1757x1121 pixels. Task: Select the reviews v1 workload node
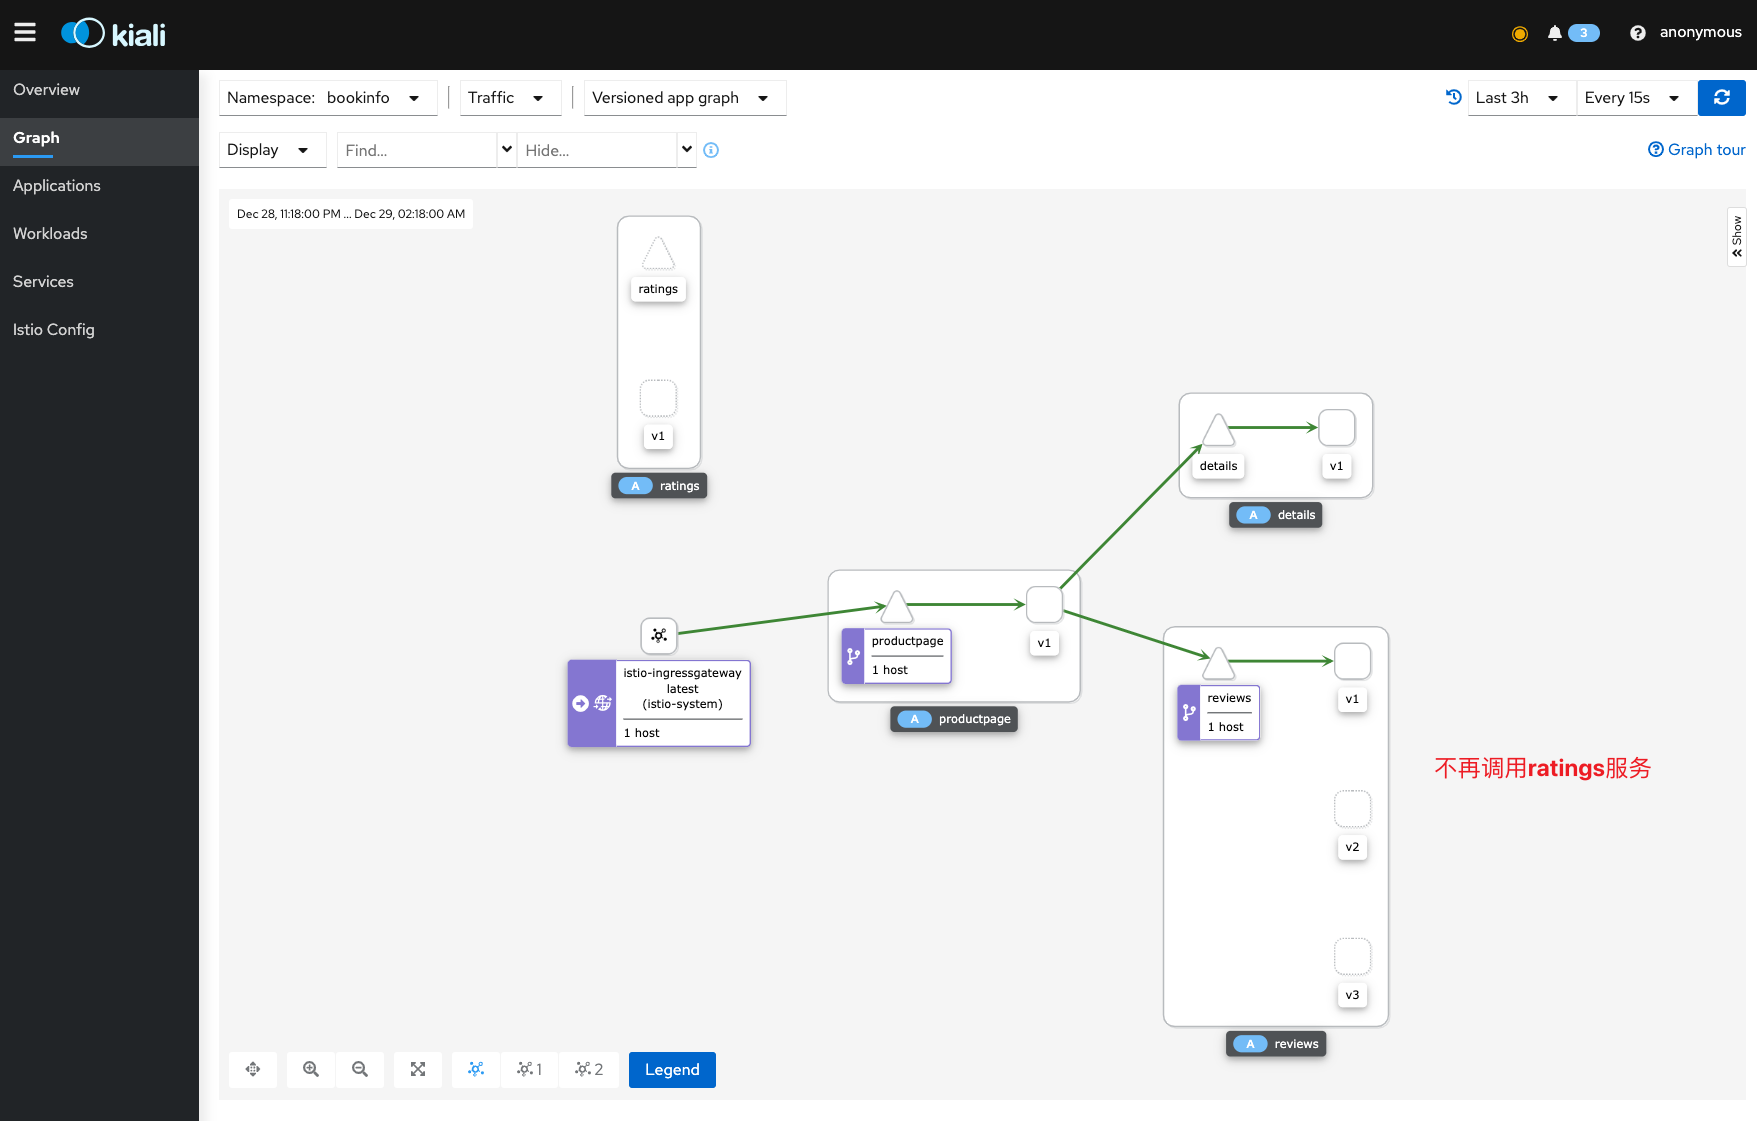(x=1352, y=661)
